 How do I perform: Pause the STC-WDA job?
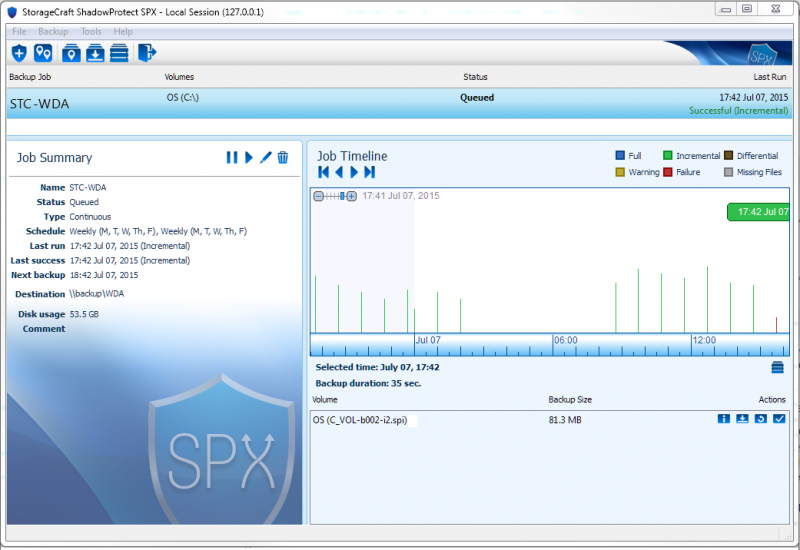(232, 158)
